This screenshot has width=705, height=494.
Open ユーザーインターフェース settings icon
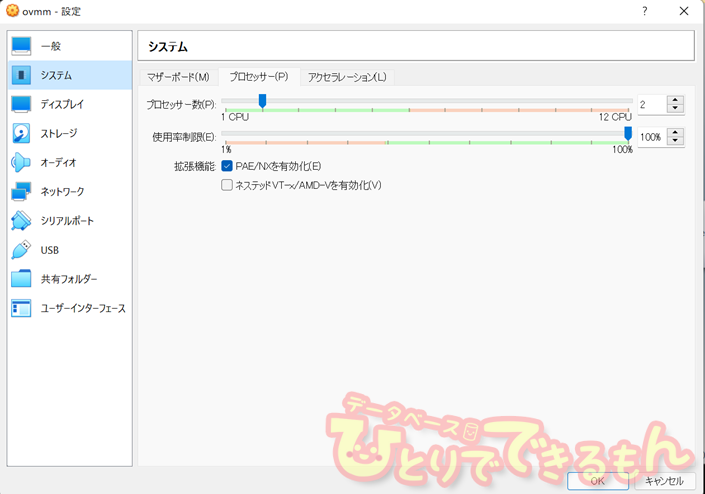click(22, 308)
